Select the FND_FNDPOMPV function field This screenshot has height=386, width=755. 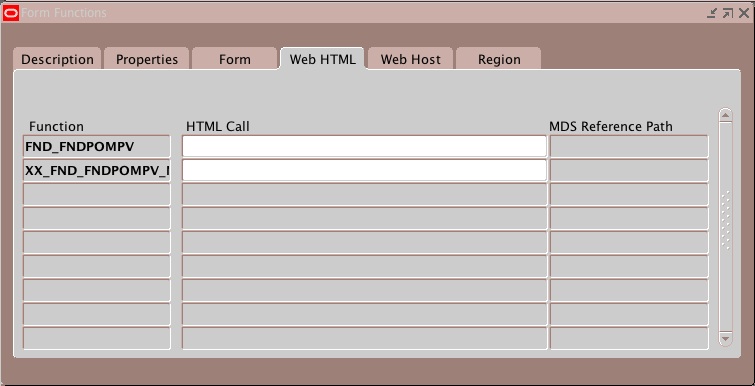coord(97,146)
